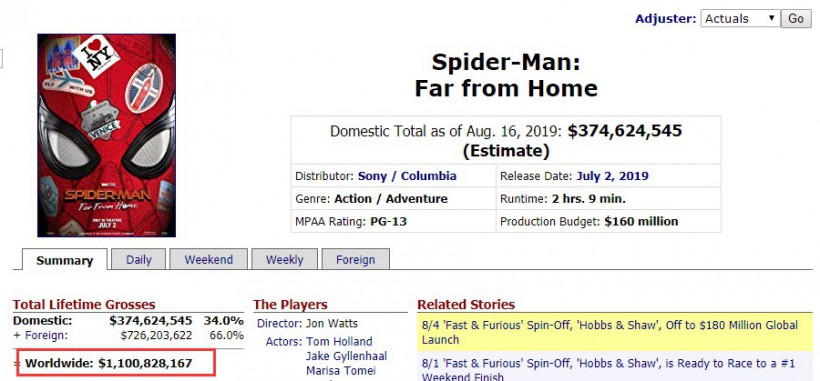
Task: Click the Action / Adventure genre link
Action: tap(391, 199)
